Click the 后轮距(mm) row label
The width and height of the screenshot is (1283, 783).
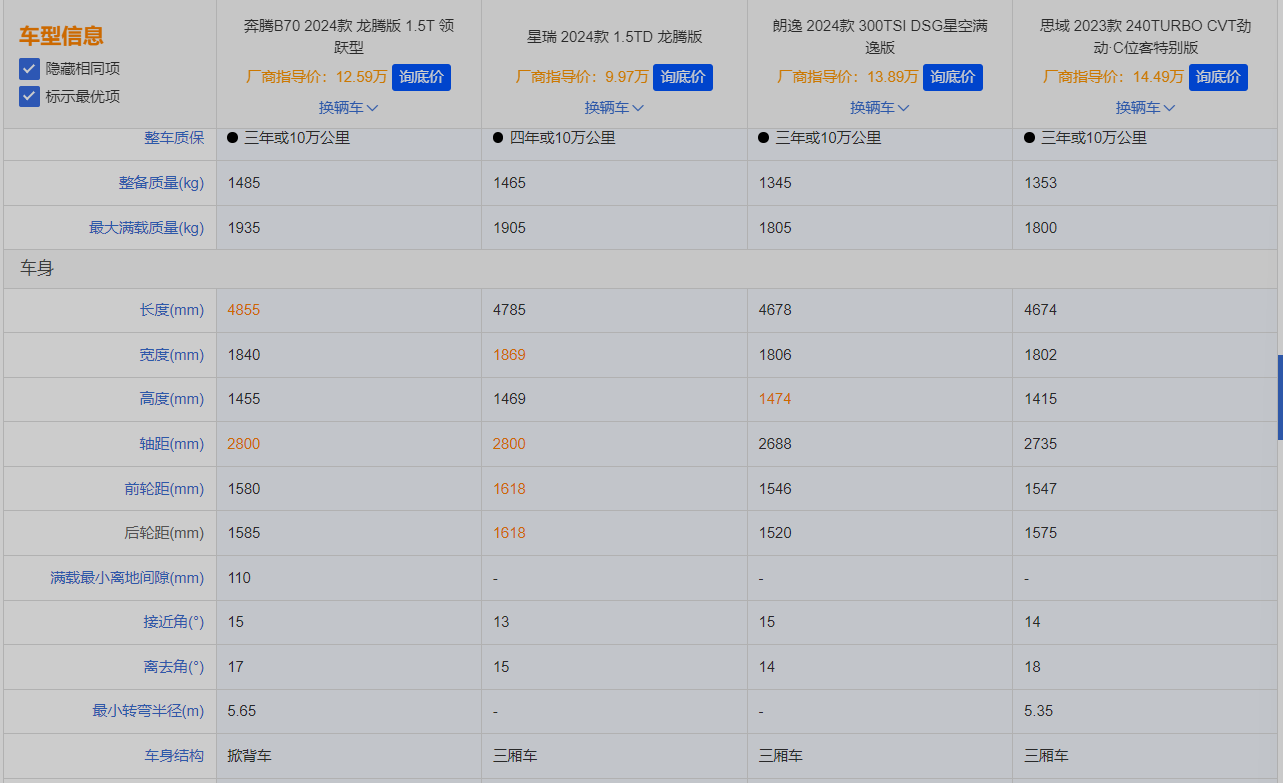pyautogui.click(x=164, y=533)
